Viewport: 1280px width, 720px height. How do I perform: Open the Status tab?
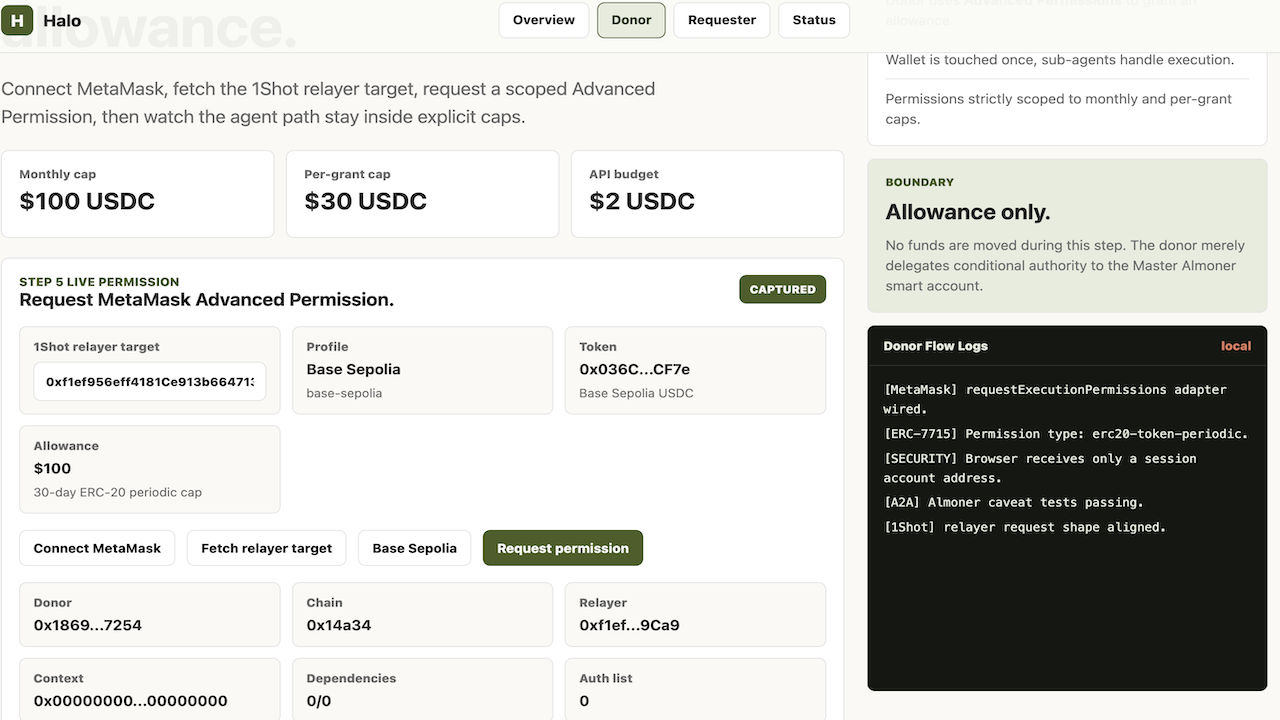814,20
